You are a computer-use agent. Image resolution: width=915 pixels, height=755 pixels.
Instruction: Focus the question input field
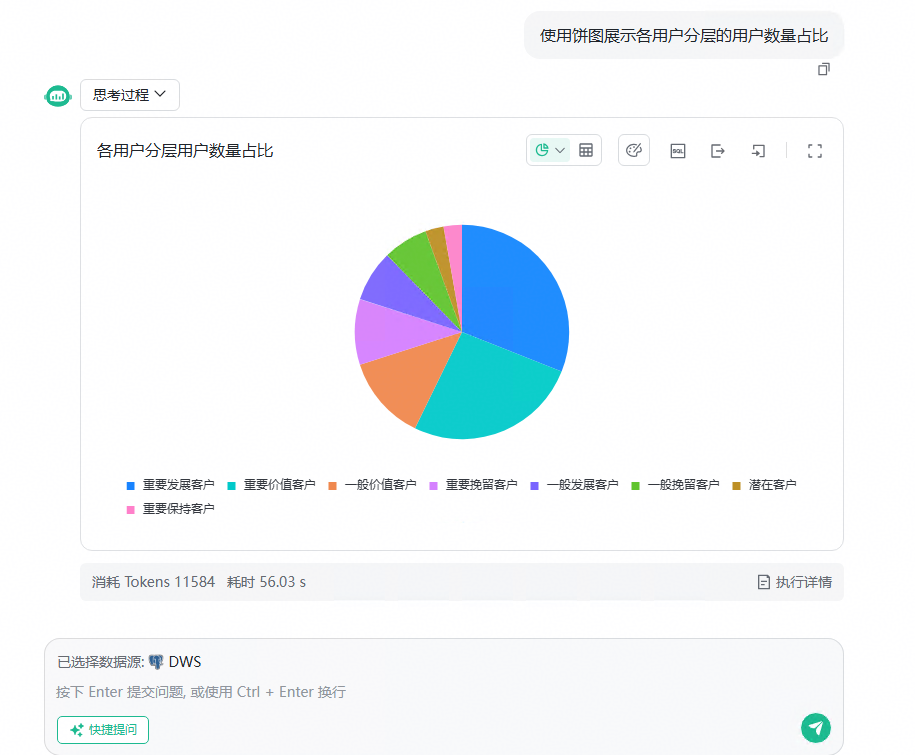tap(443, 692)
